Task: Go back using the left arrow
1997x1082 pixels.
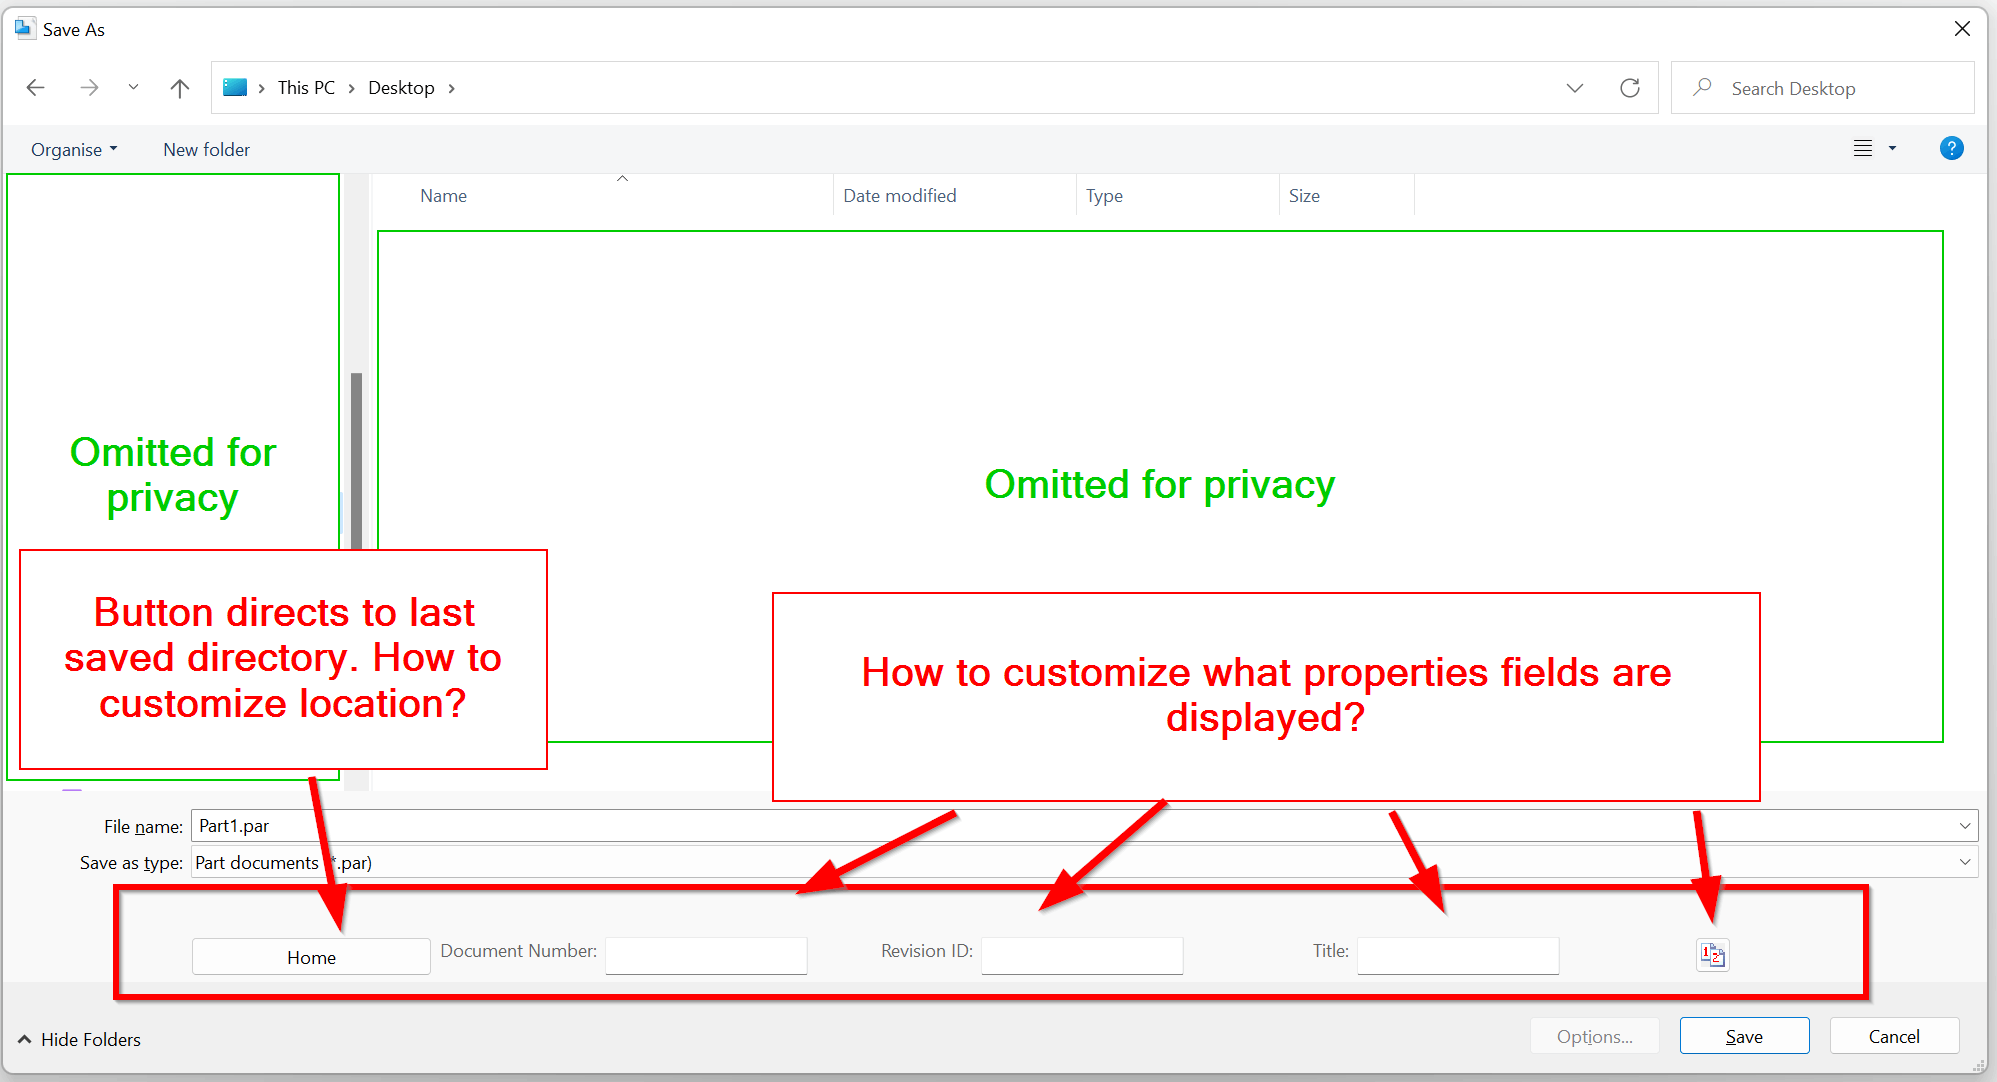Action: point(36,88)
